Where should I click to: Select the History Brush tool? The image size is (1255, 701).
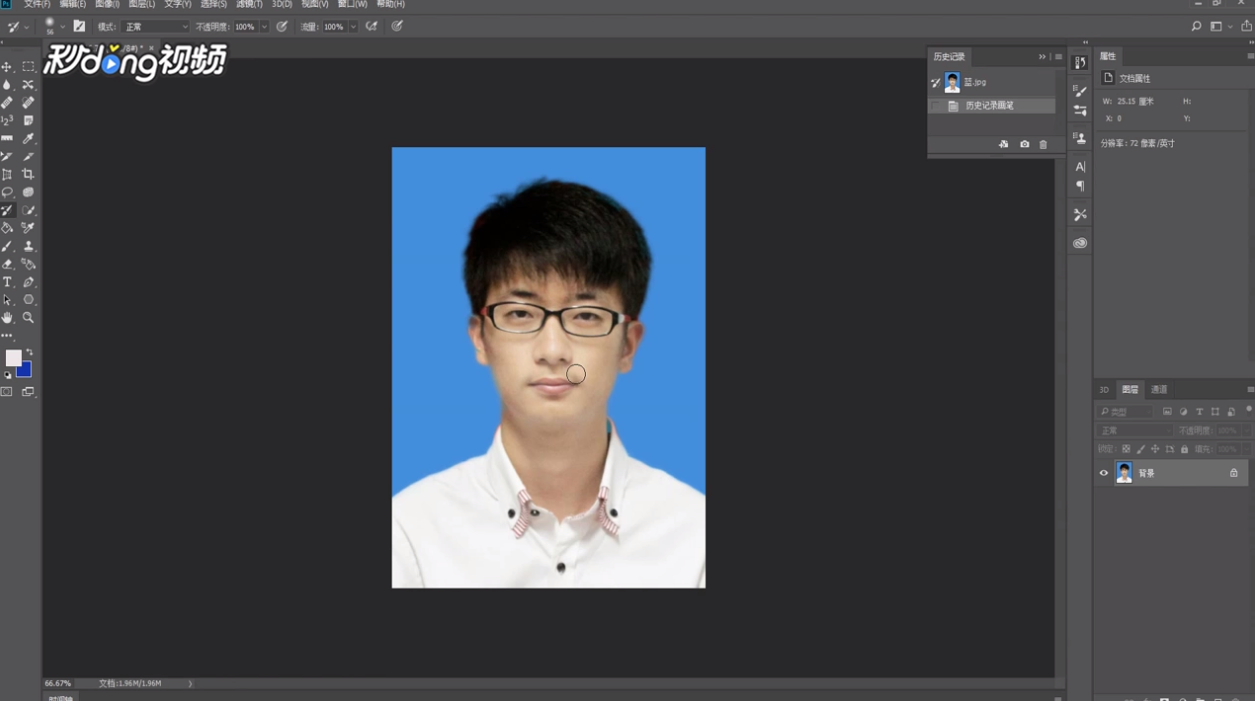pos(7,210)
